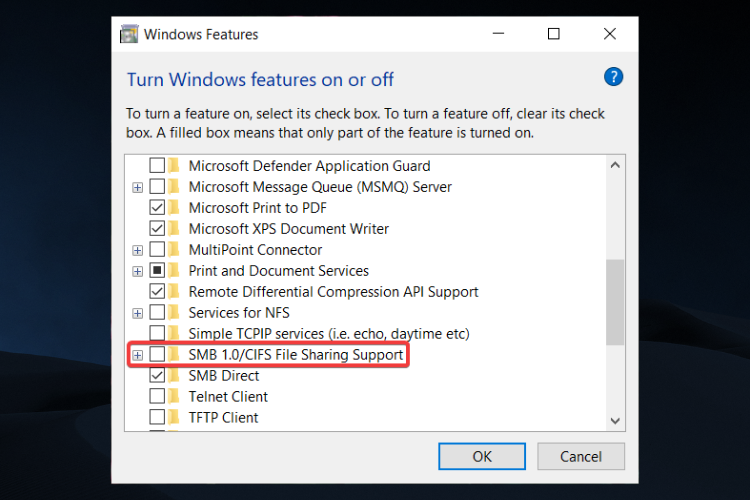Click the scroll down arrow of the list
Screen dimensions: 750x500
[x=615, y=421]
